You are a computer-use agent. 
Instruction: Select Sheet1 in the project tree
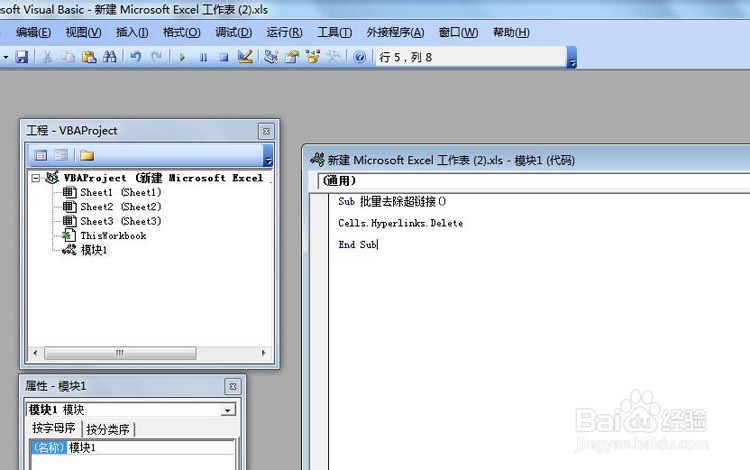coord(121,192)
